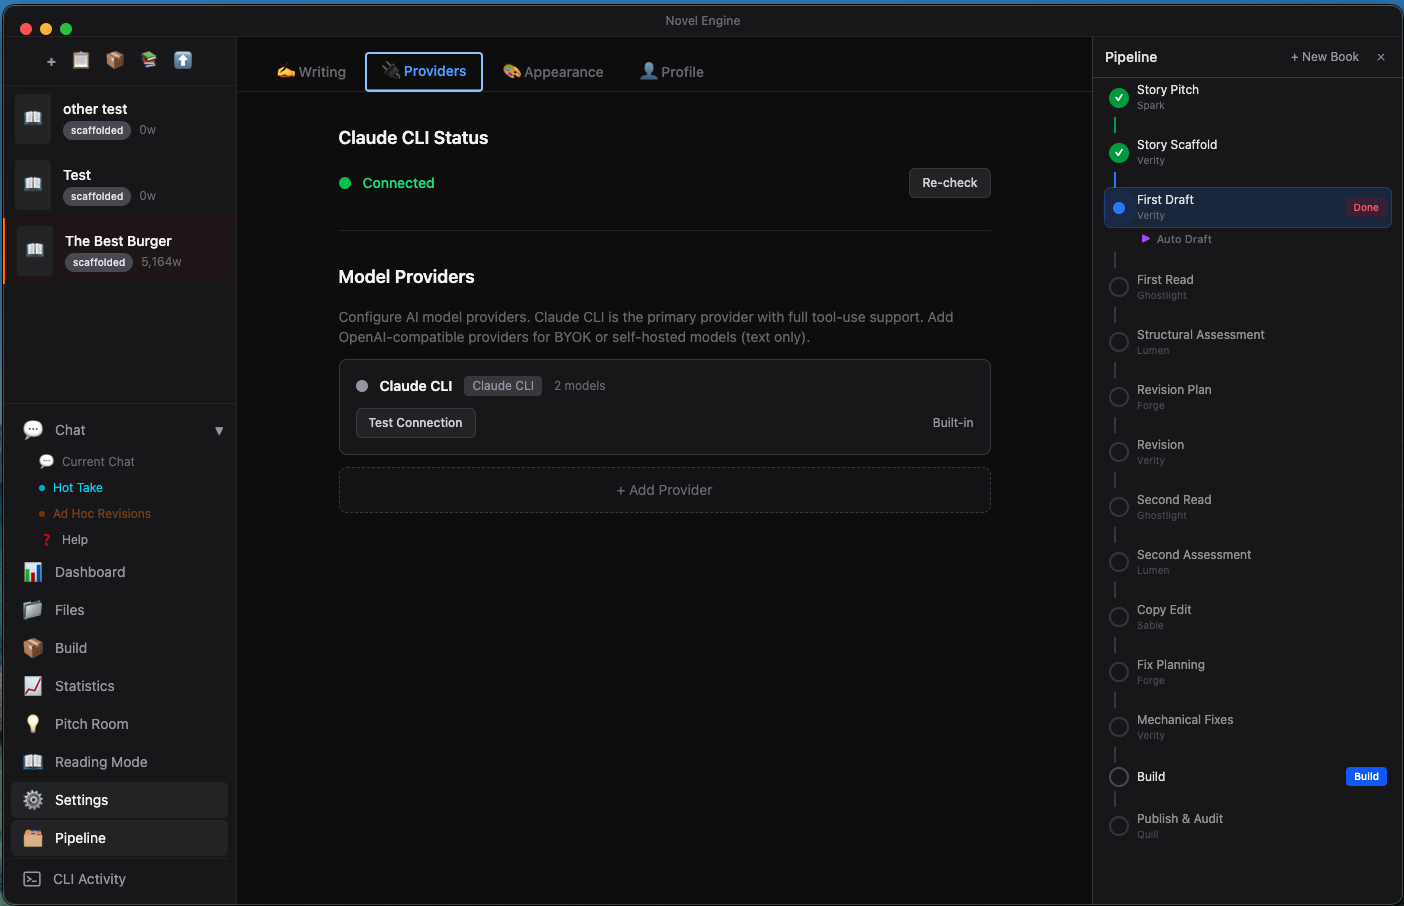Click the Reading Mode book icon

[33, 762]
